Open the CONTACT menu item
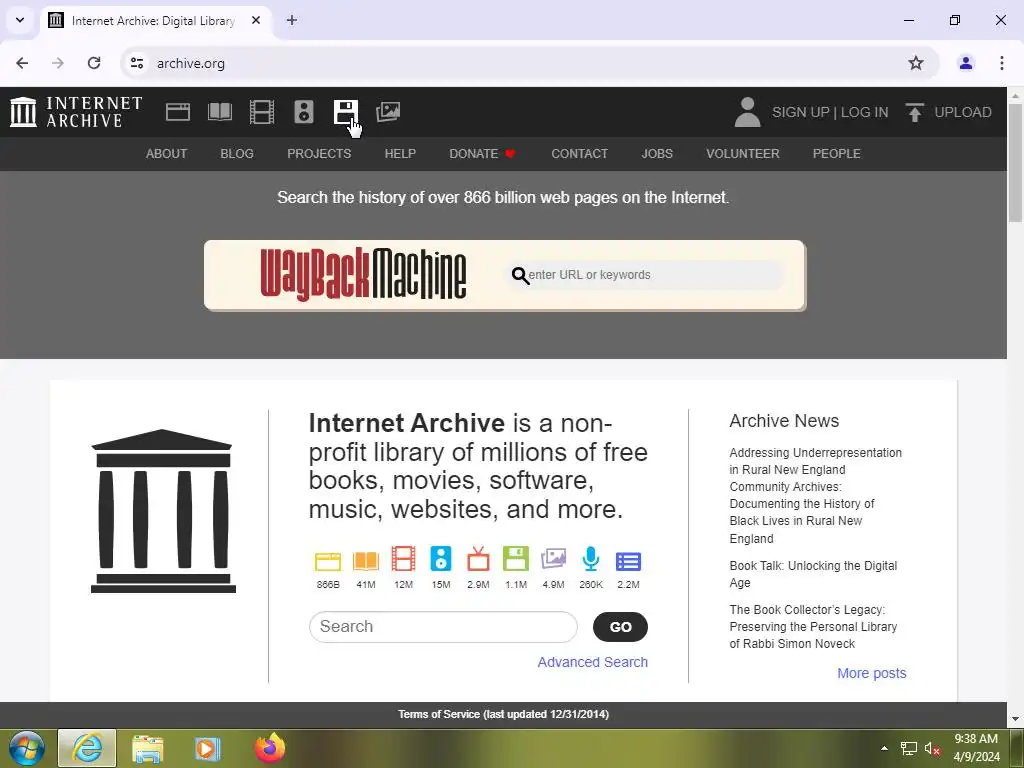 (579, 153)
